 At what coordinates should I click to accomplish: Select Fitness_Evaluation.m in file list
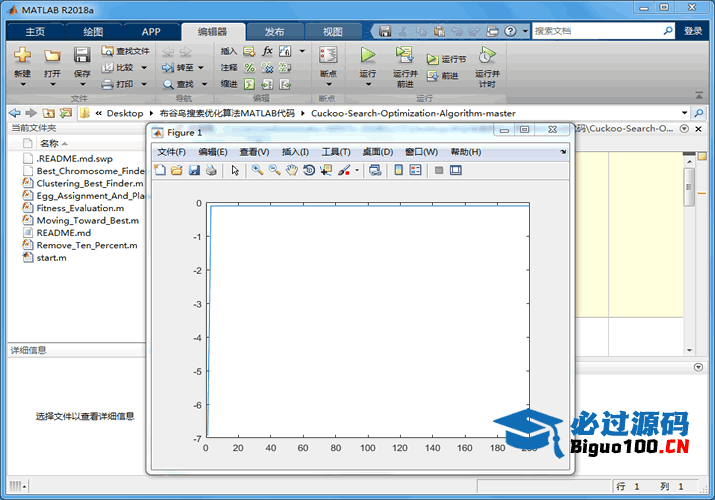[80, 208]
